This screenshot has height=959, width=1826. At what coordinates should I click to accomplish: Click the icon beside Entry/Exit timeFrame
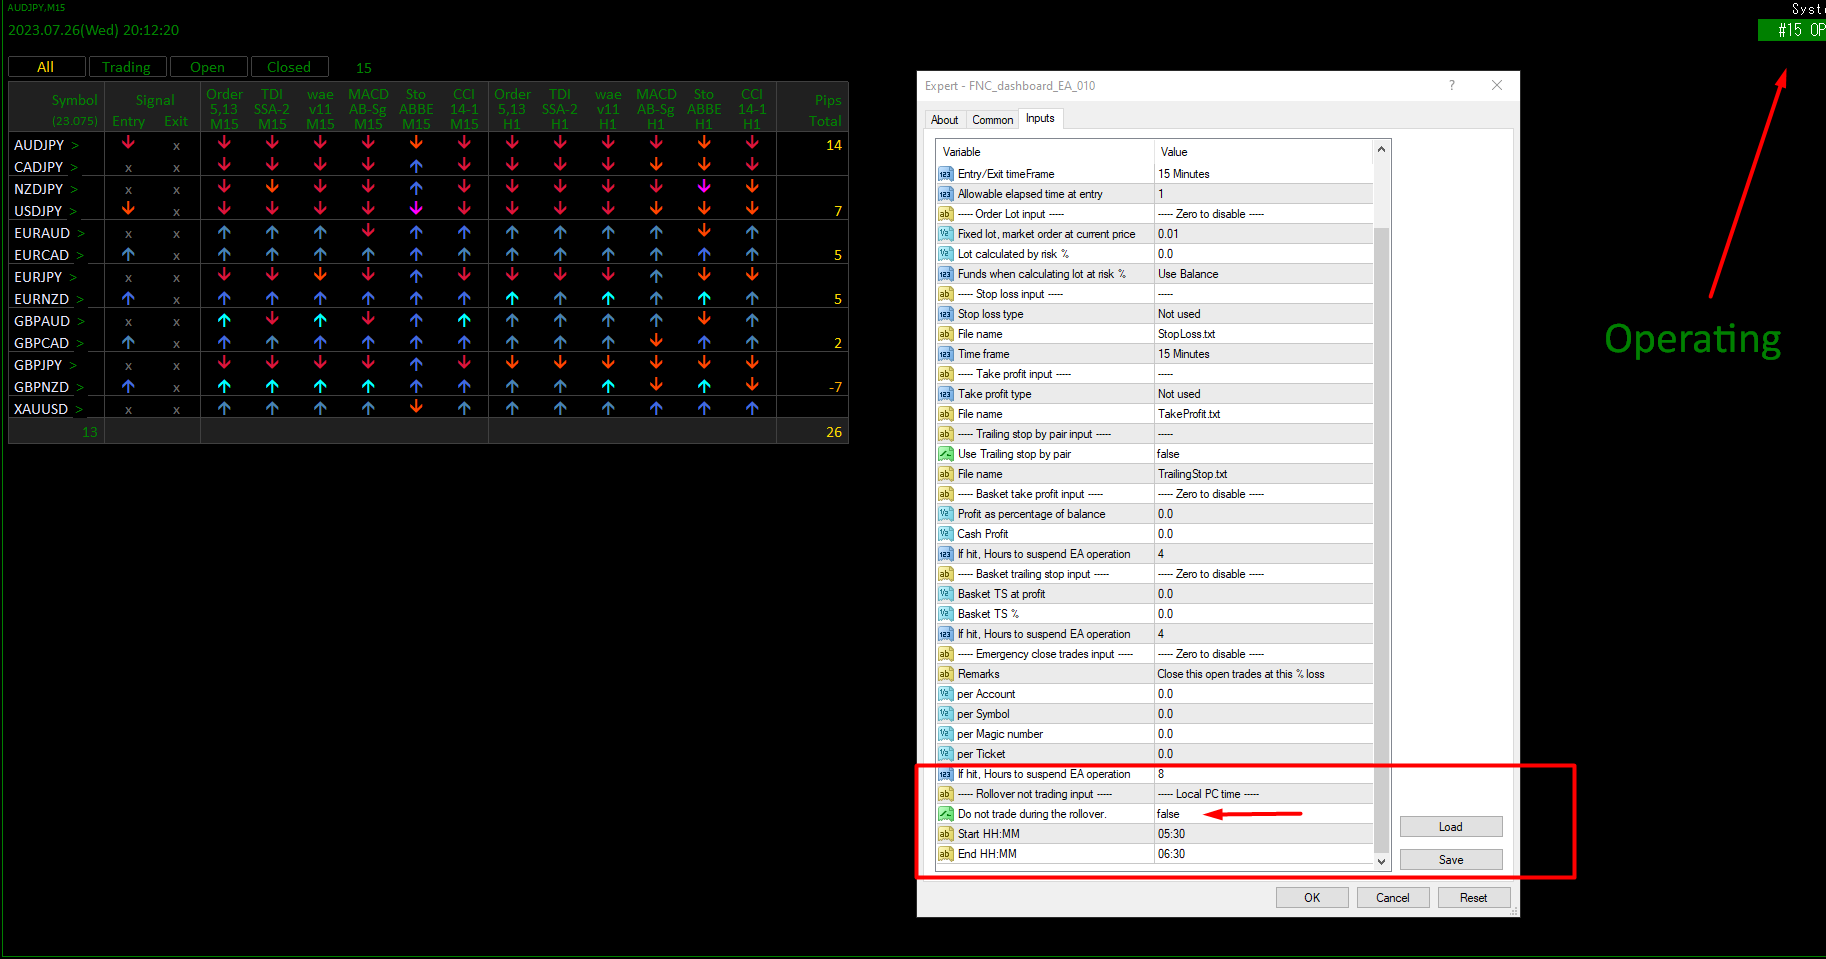[945, 174]
